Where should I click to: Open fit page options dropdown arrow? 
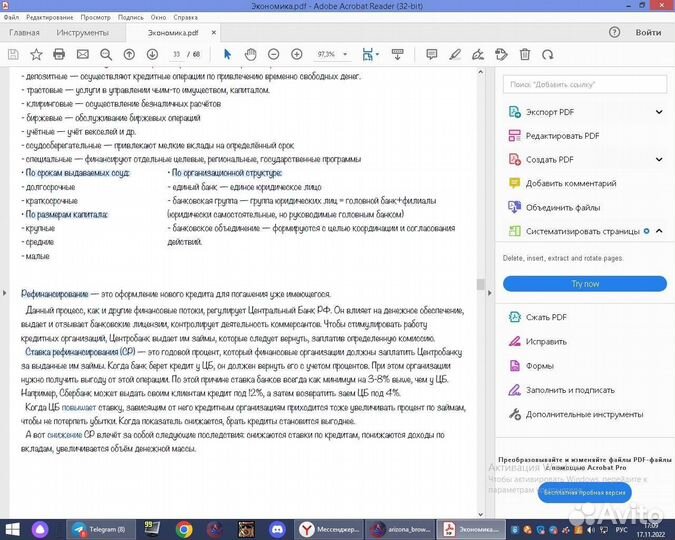tap(378, 54)
